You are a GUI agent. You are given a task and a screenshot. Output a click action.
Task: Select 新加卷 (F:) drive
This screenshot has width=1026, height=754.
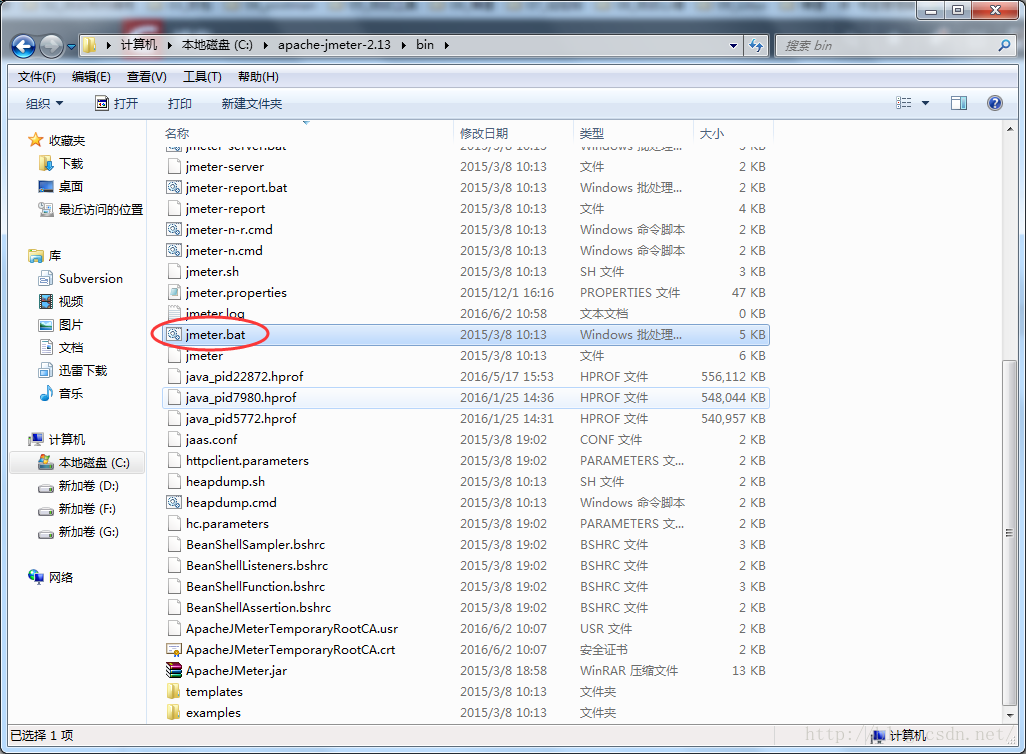(77, 509)
